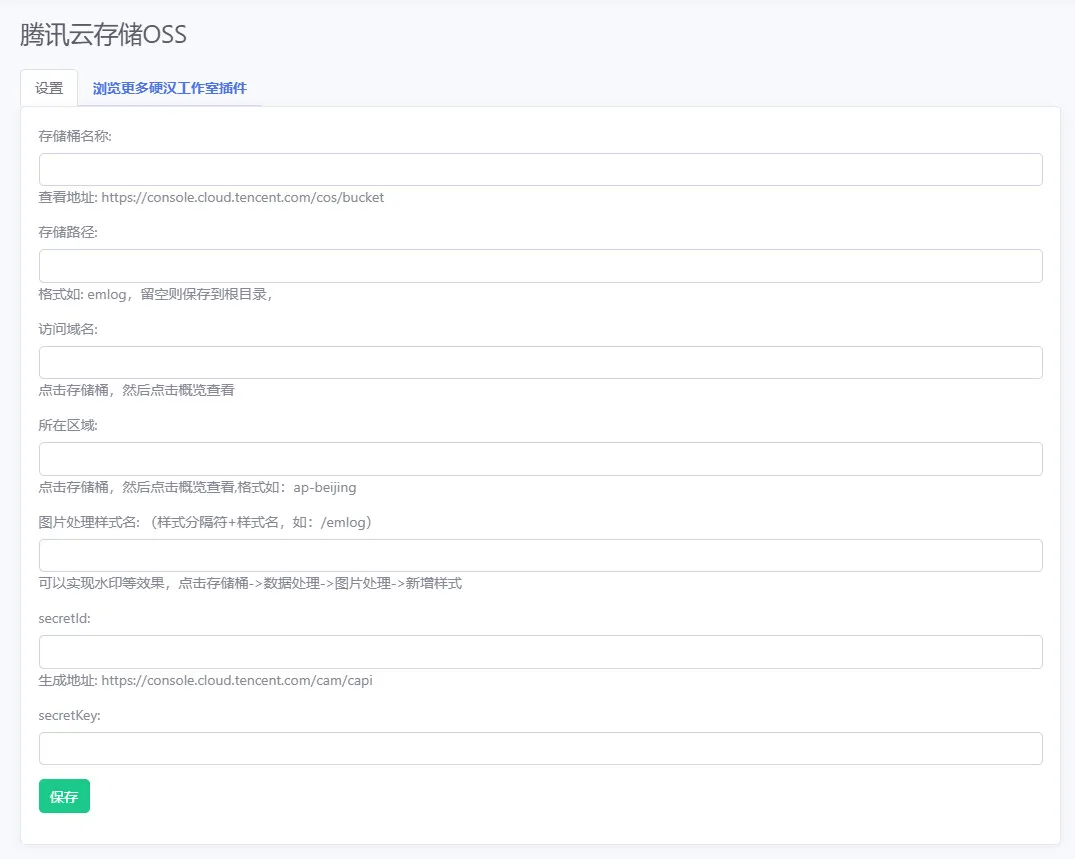The width and height of the screenshot is (1075, 859).
Task: Click the green 保存 button
Action: [x=64, y=796]
